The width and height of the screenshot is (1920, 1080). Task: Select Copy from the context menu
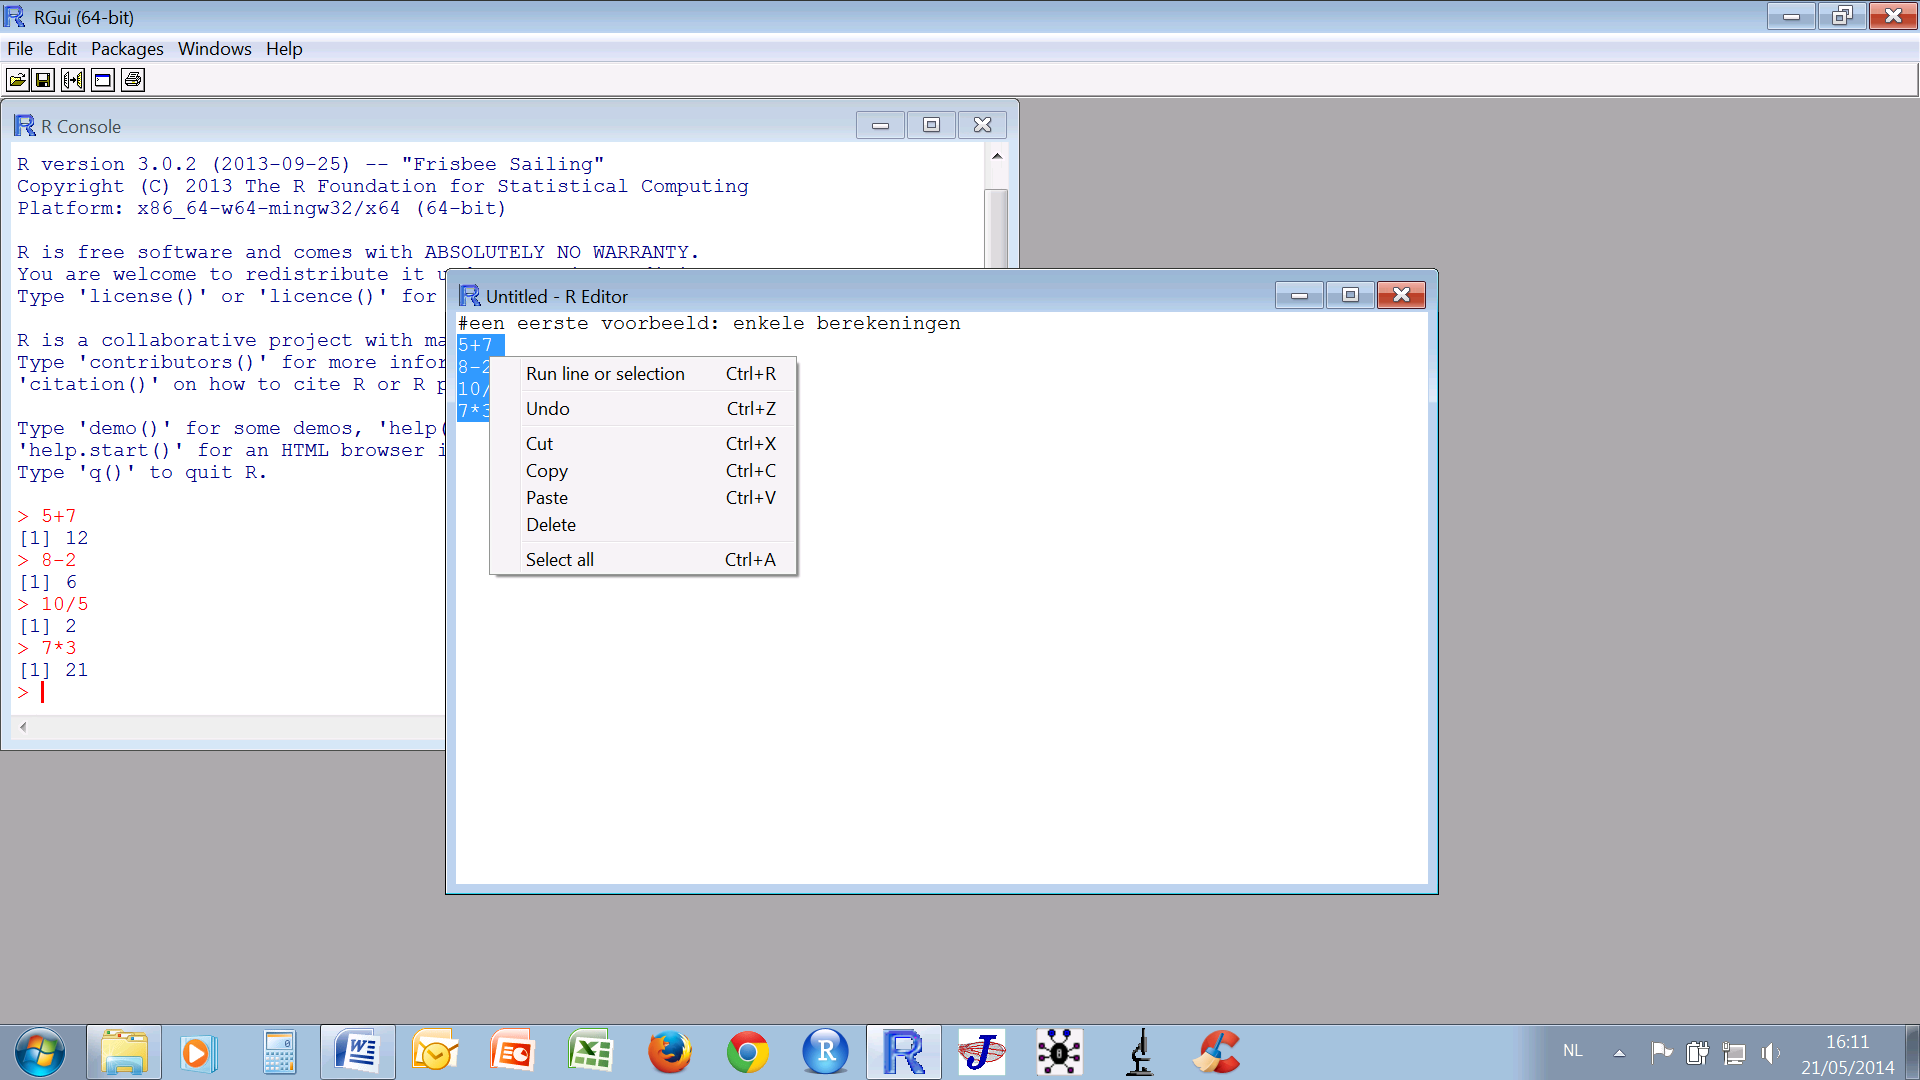click(x=547, y=471)
